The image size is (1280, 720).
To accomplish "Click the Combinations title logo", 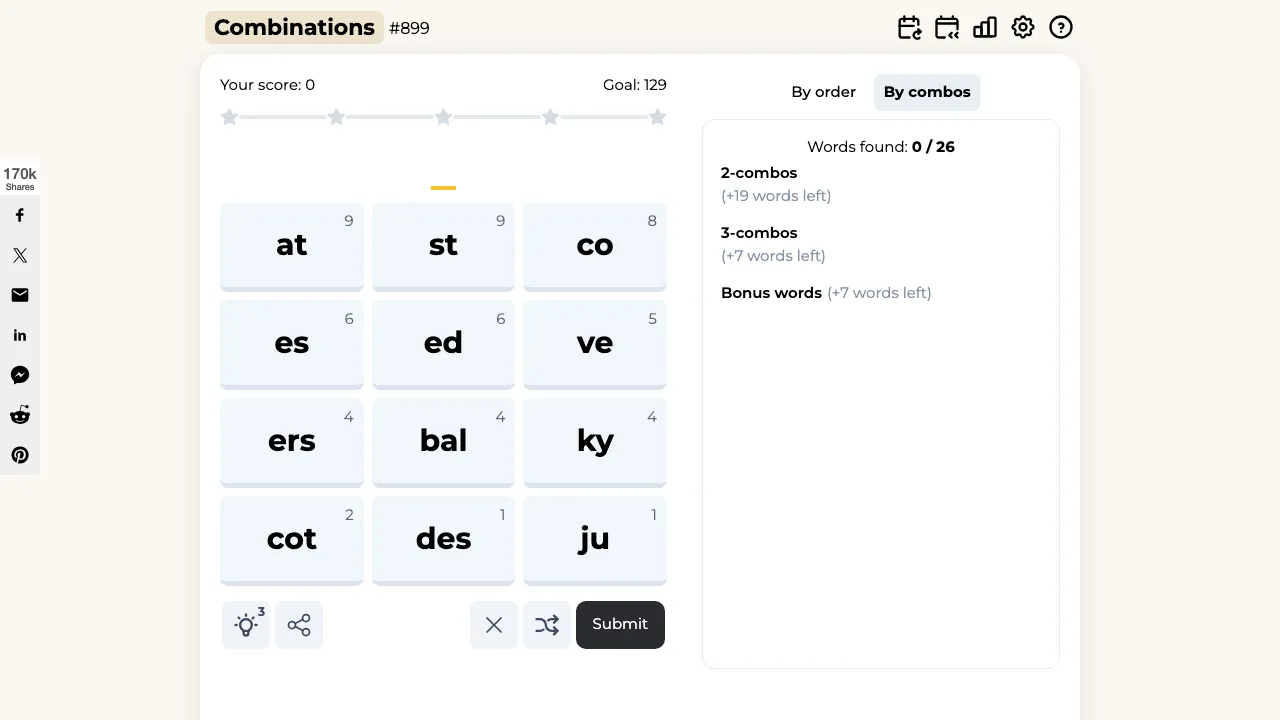I will point(294,28).
